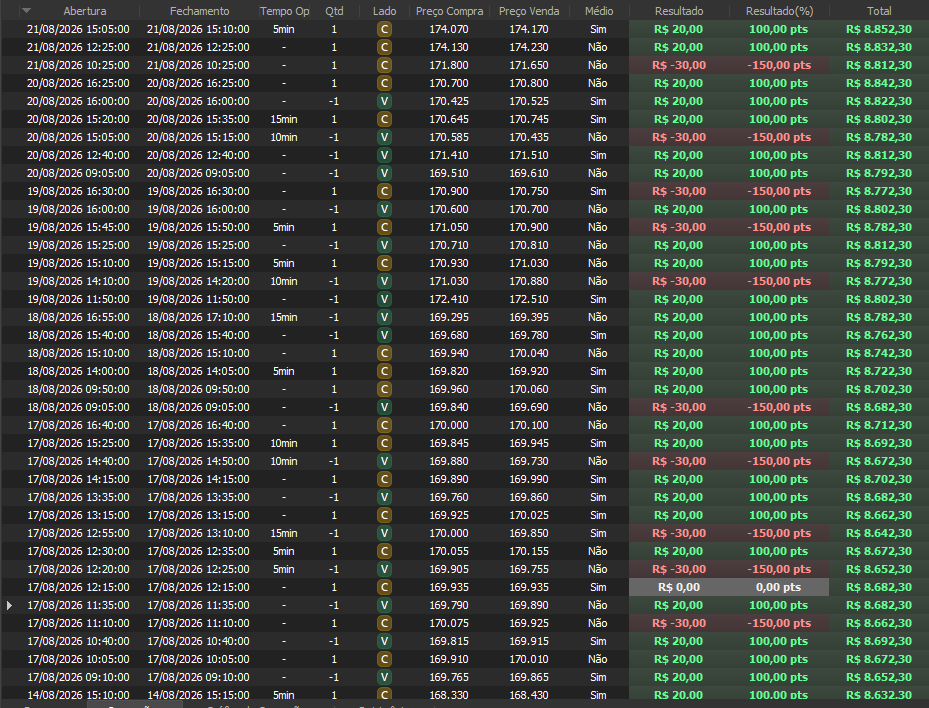Select the total cell R$ 8.722,30

pos(879,371)
